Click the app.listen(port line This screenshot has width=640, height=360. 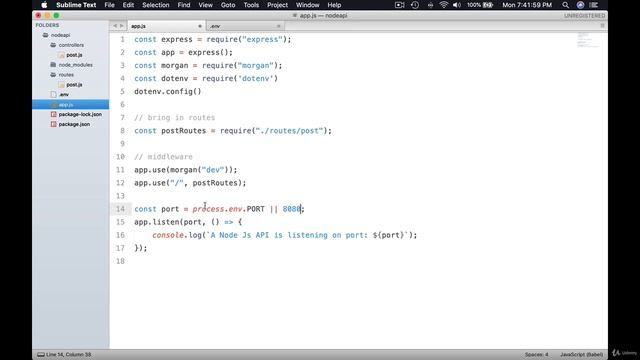point(188,222)
